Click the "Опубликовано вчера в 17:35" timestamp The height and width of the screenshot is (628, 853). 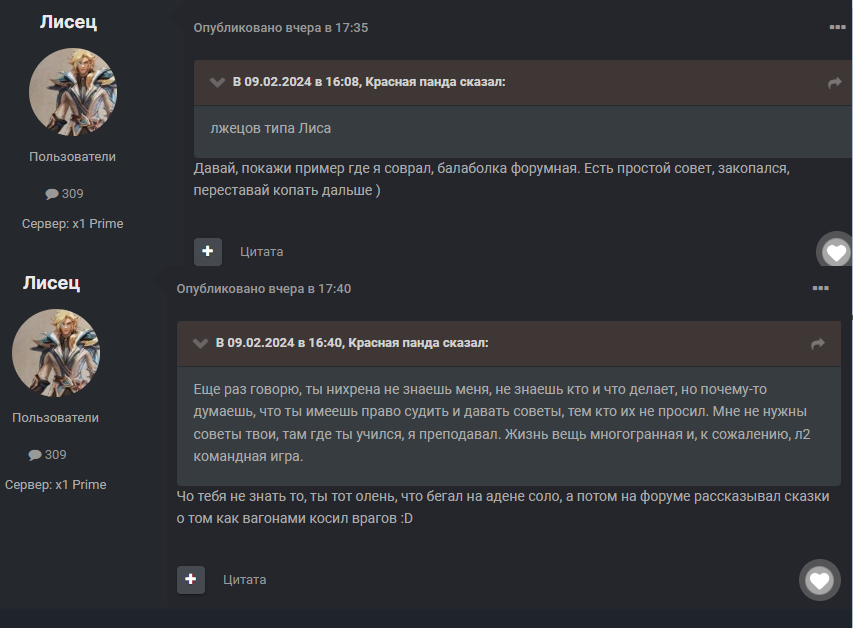281,28
